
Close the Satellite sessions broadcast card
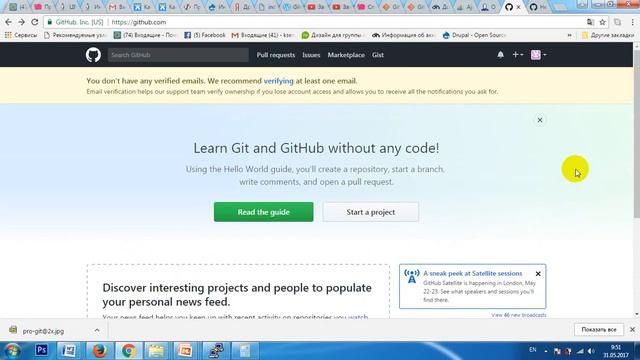[x=538, y=273]
